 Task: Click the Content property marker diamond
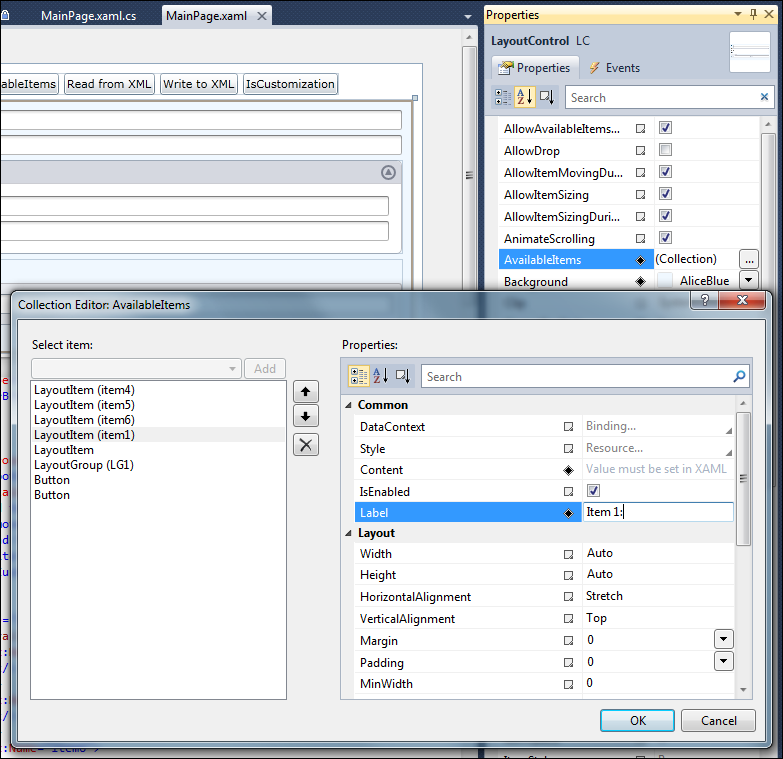click(568, 470)
